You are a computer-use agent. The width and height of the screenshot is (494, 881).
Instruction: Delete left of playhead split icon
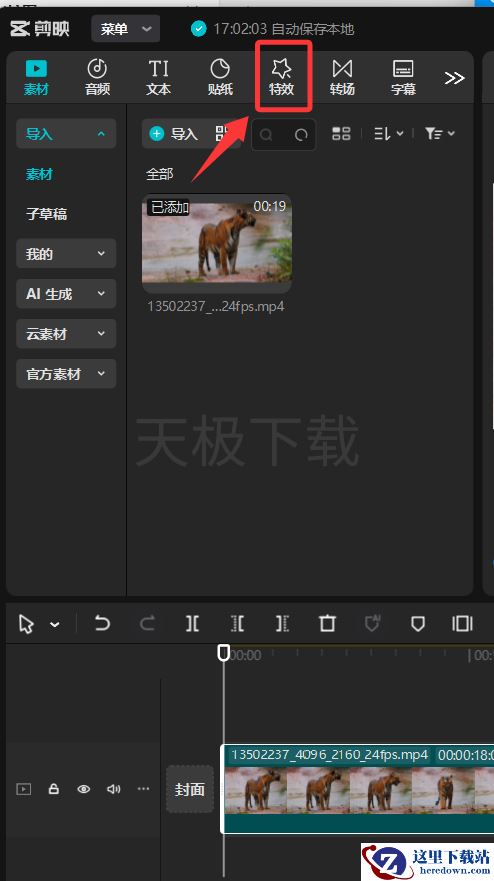237,623
